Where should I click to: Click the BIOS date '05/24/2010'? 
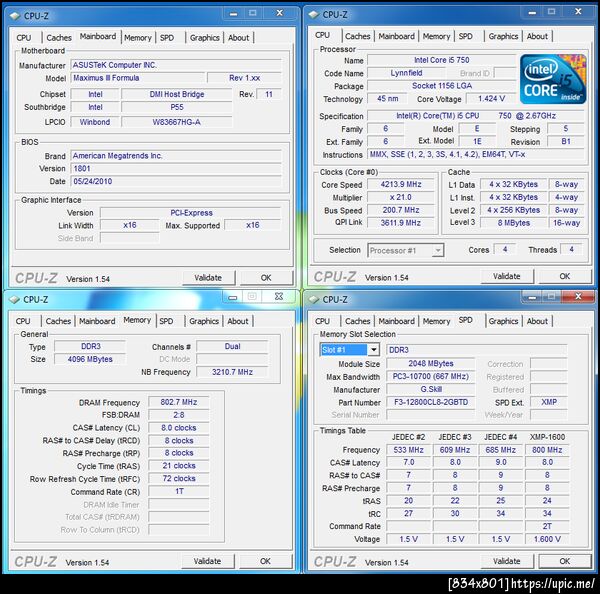pyautogui.click(x=176, y=181)
